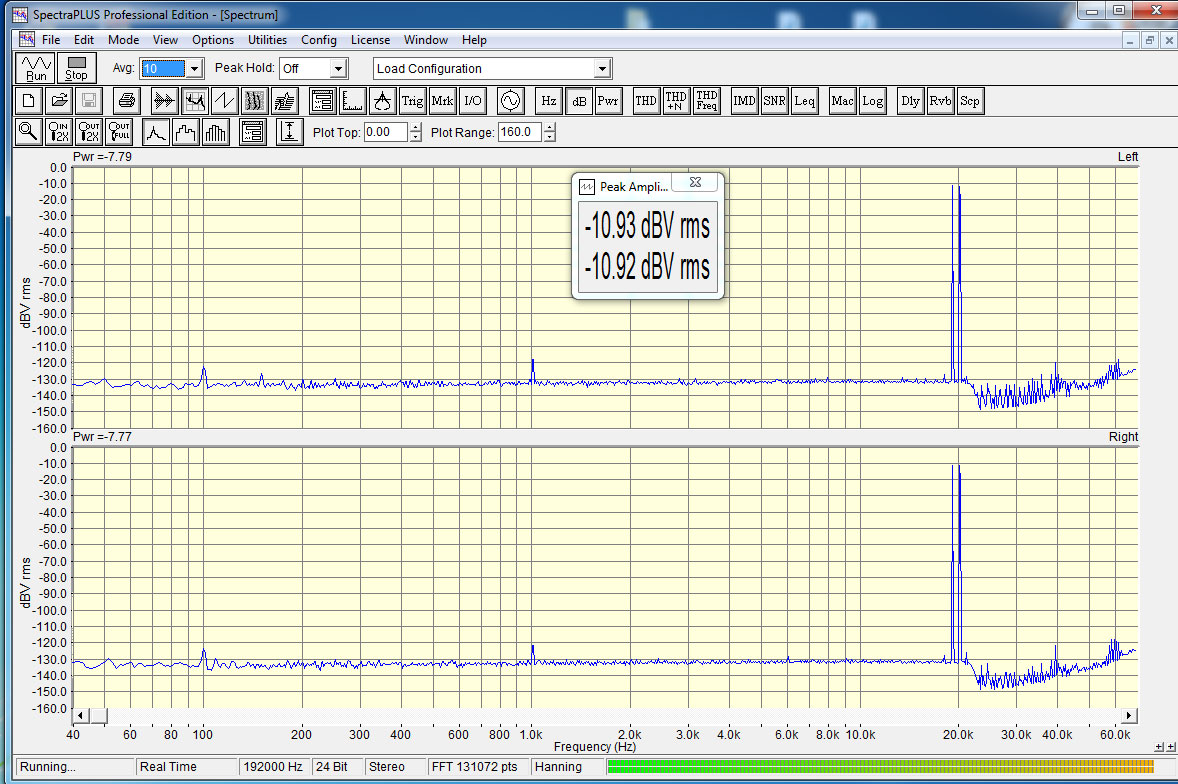The image size is (1178, 784).
Task: Expand the Load Configuration dropdown
Action: click(602, 69)
